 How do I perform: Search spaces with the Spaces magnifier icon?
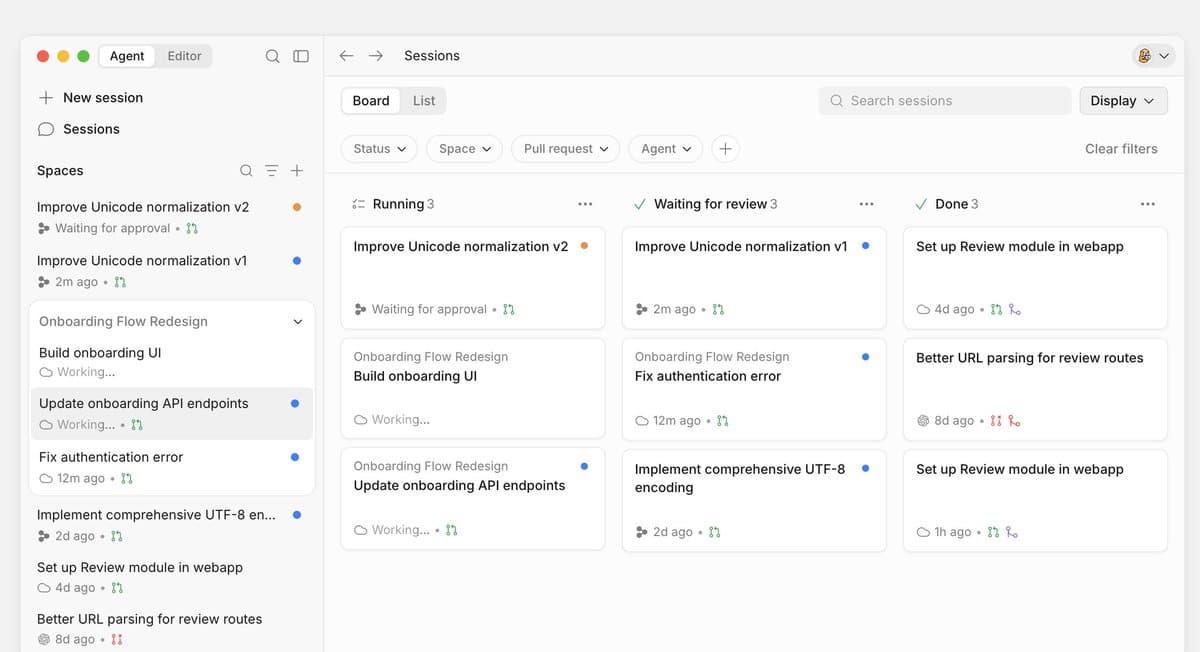pos(246,171)
